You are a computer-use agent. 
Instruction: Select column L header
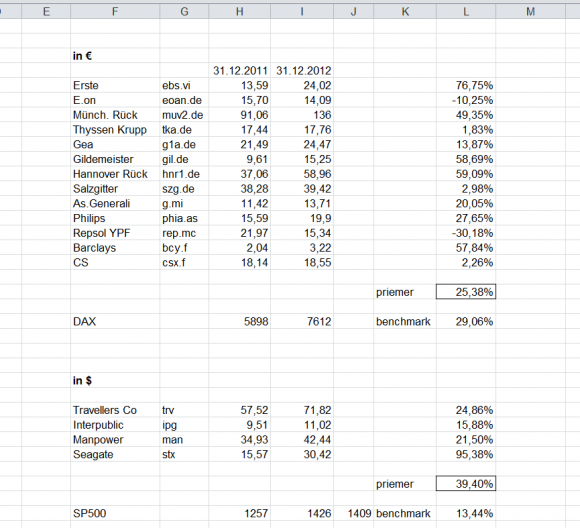point(466,11)
